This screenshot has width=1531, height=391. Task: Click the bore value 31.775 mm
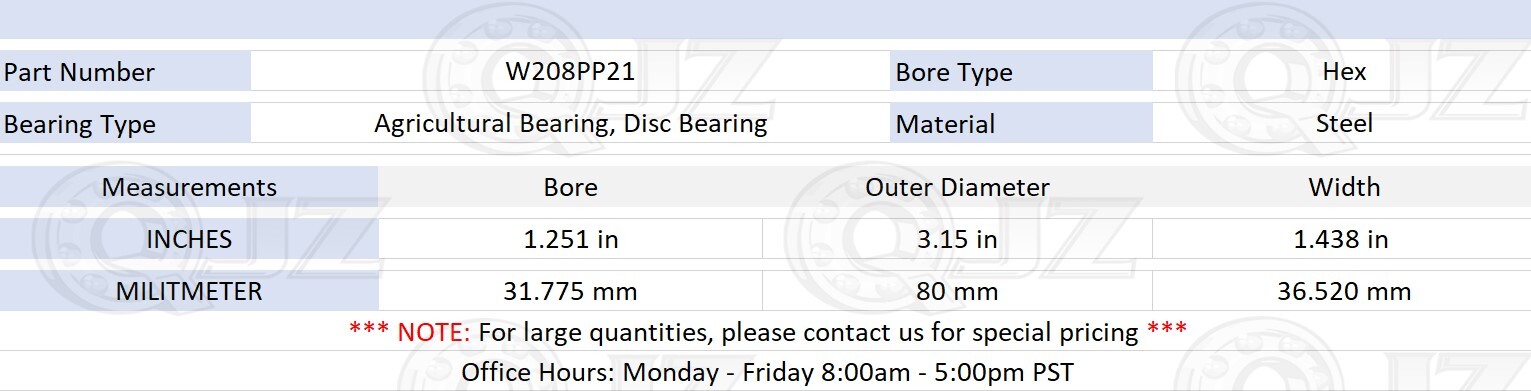pyautogui.click(x=570, y=291)
